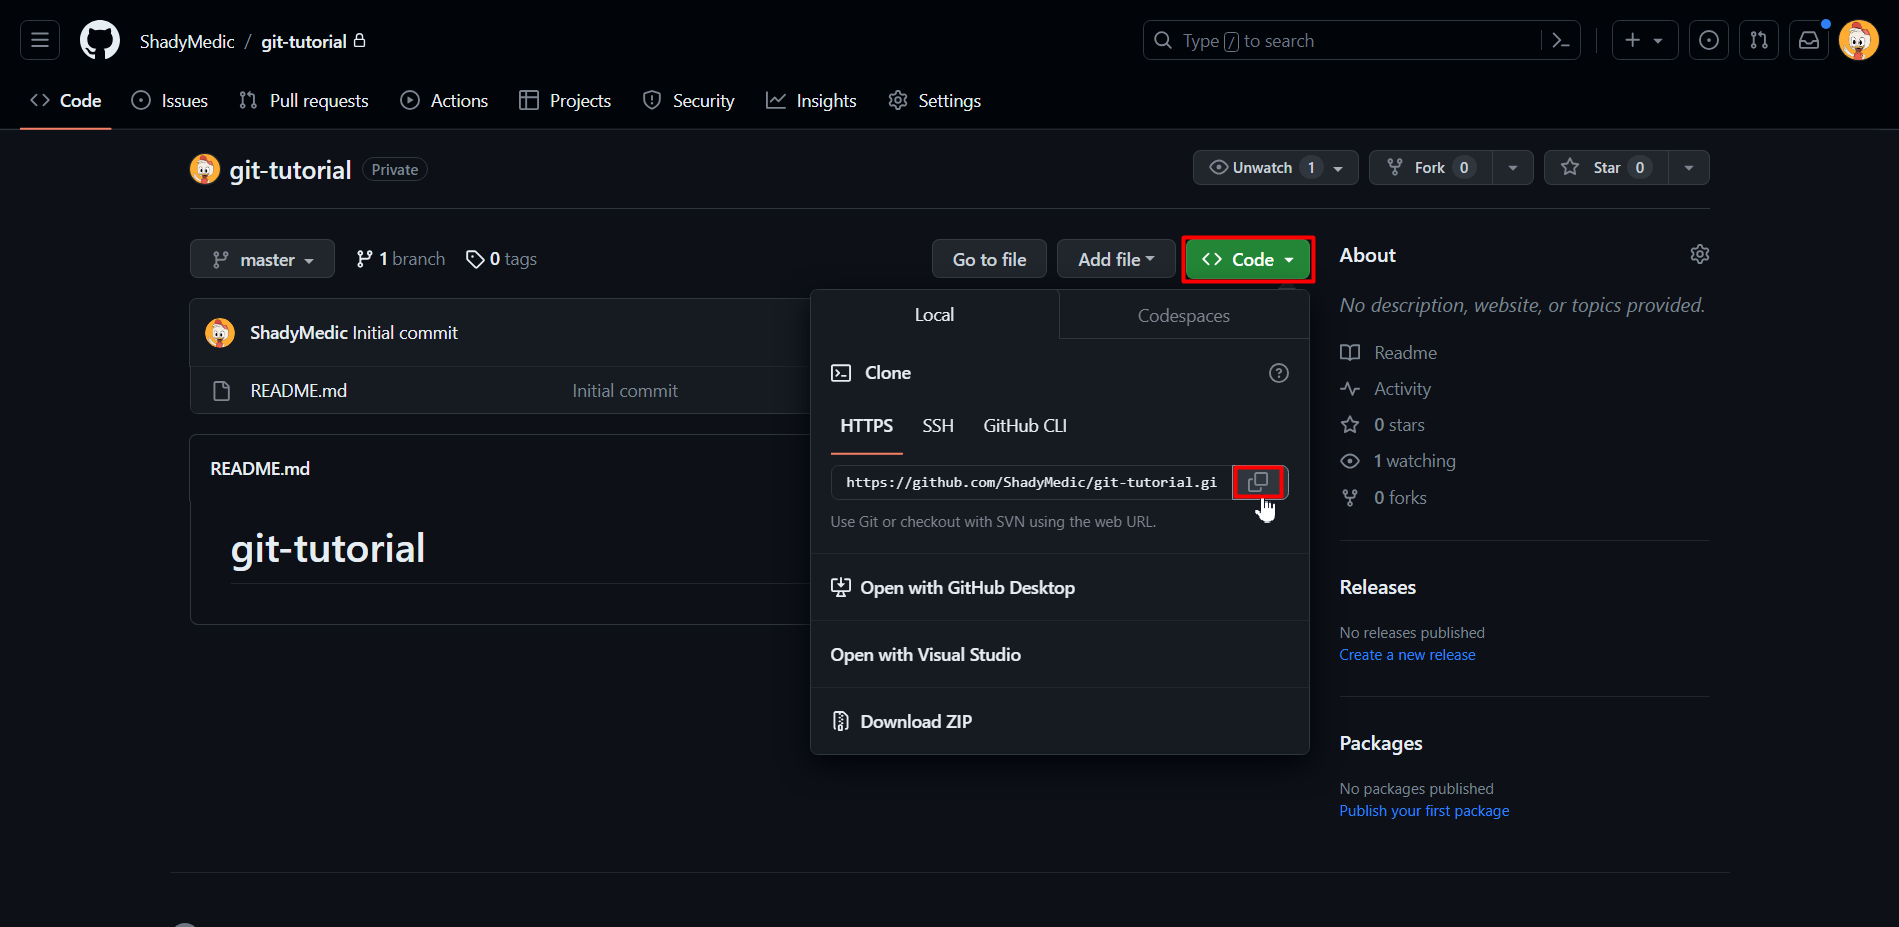Image resolution: width=1899 pixels, height=927 pixels.
Task: Click Download ZIP option
Action: [x=915, y=722]
